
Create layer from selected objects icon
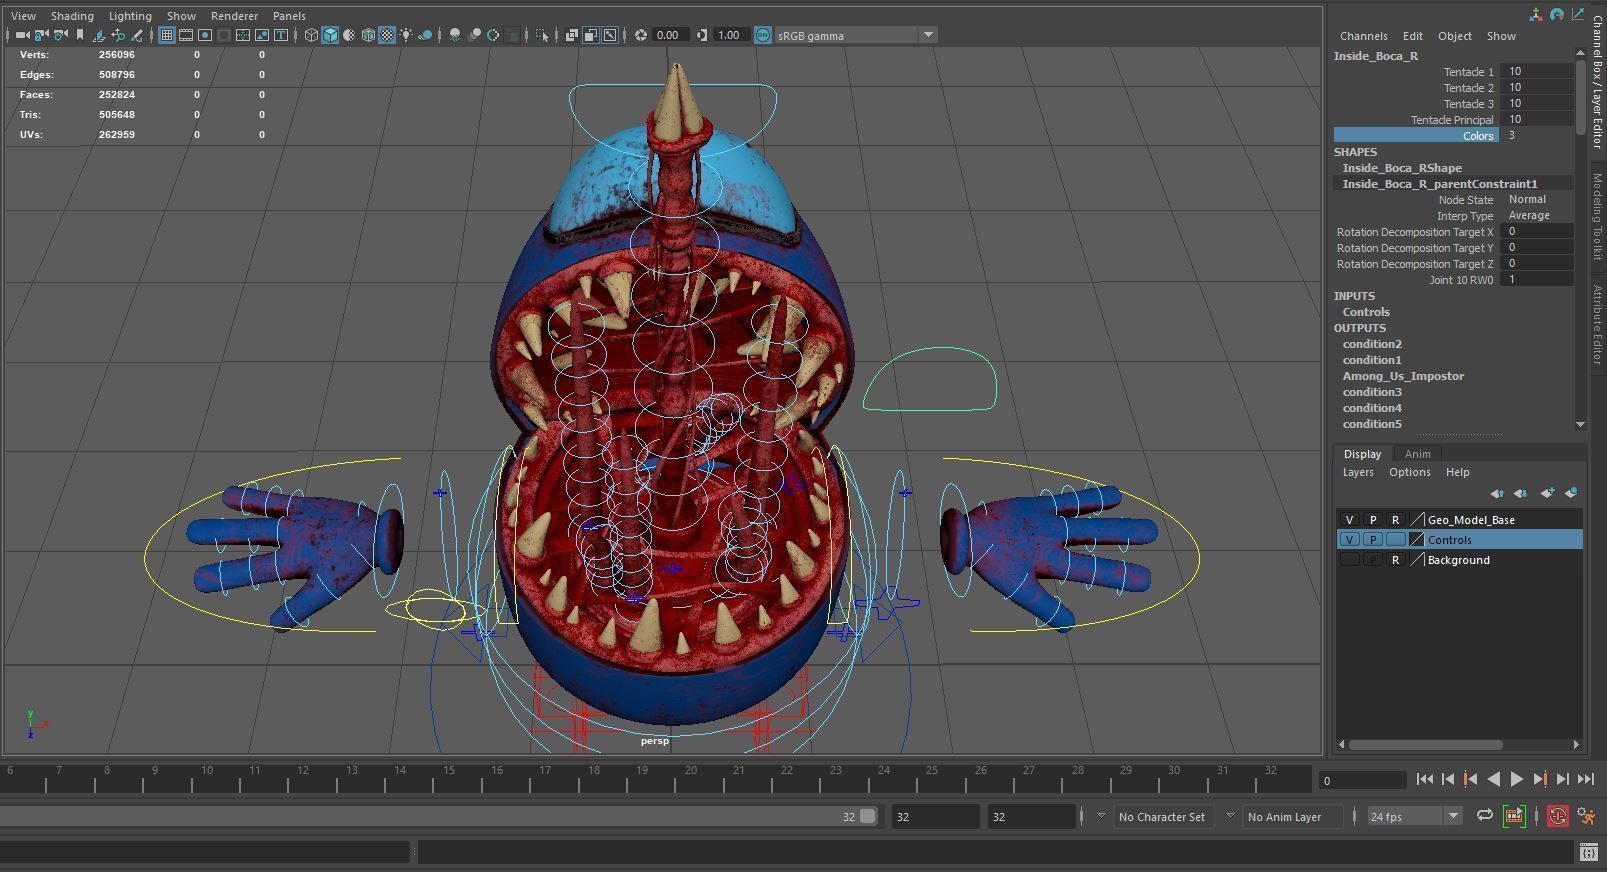1571,493
